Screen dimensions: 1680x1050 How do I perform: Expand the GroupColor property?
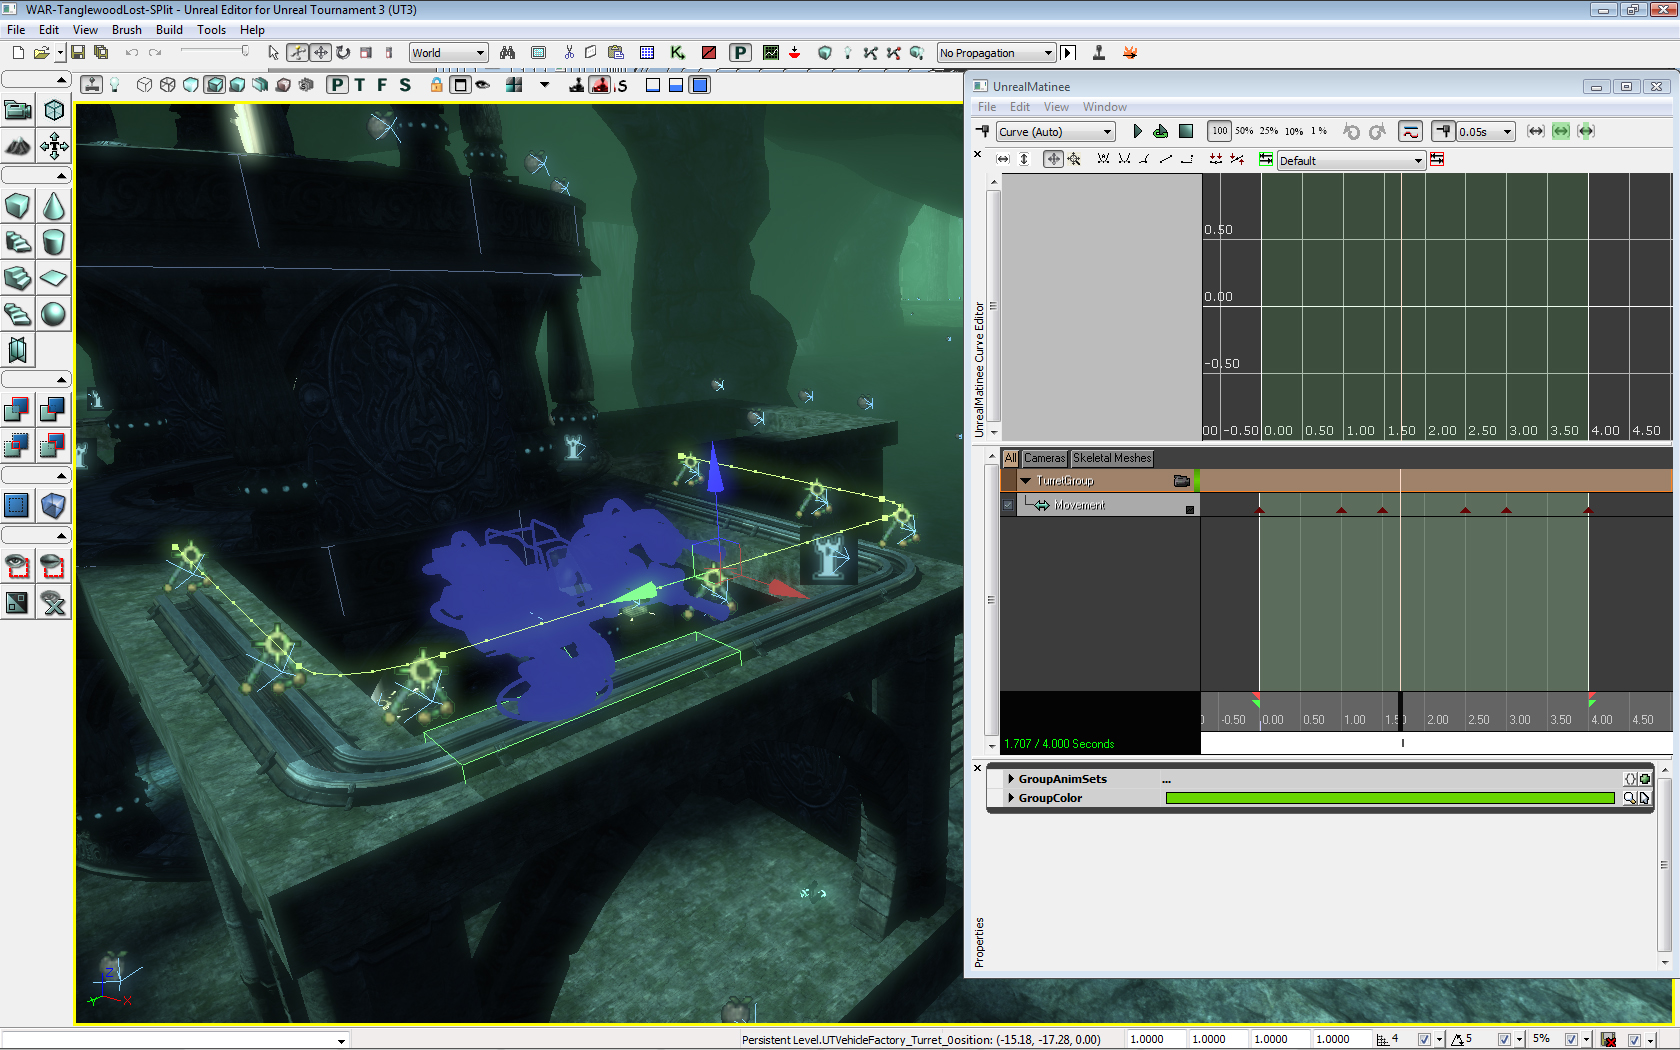(1011, 798)
